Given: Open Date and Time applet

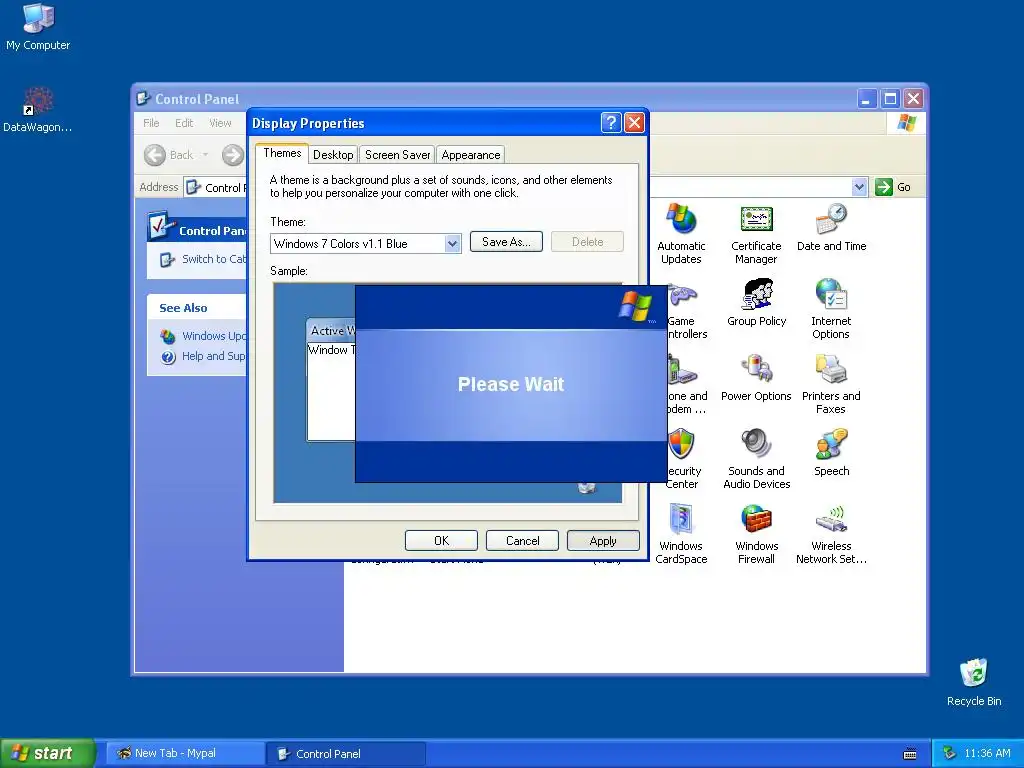Looking at the screenshot, I should pyautogui.click(x=831, y=227).
